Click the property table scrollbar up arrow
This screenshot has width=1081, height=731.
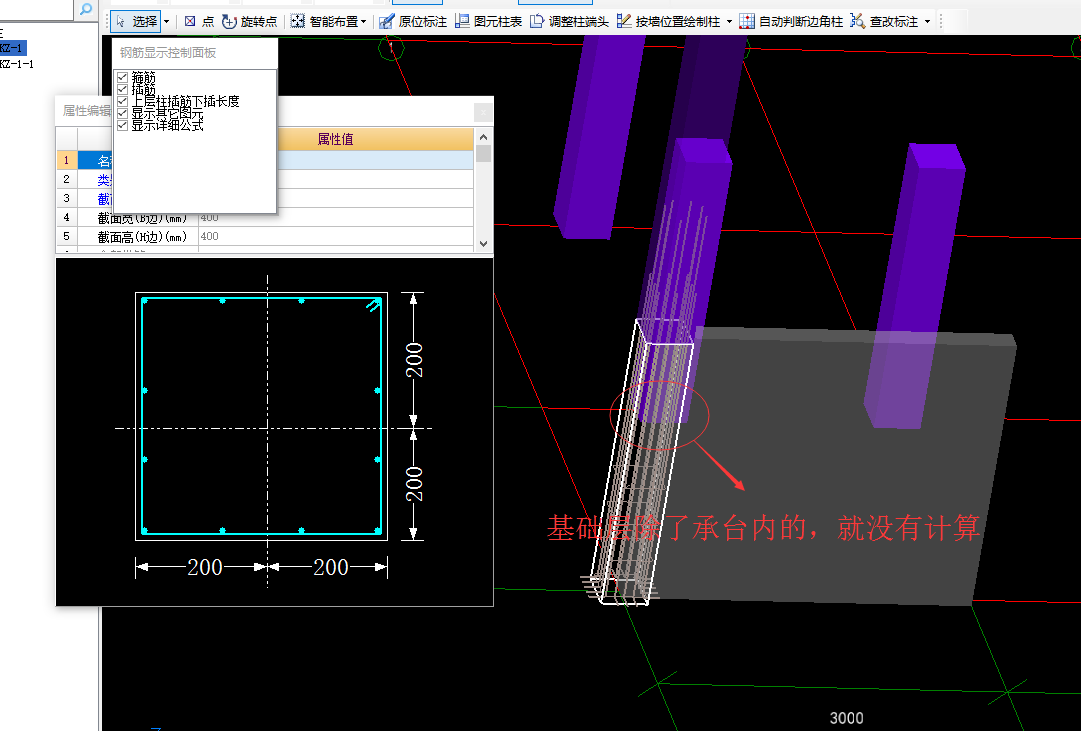483,137
